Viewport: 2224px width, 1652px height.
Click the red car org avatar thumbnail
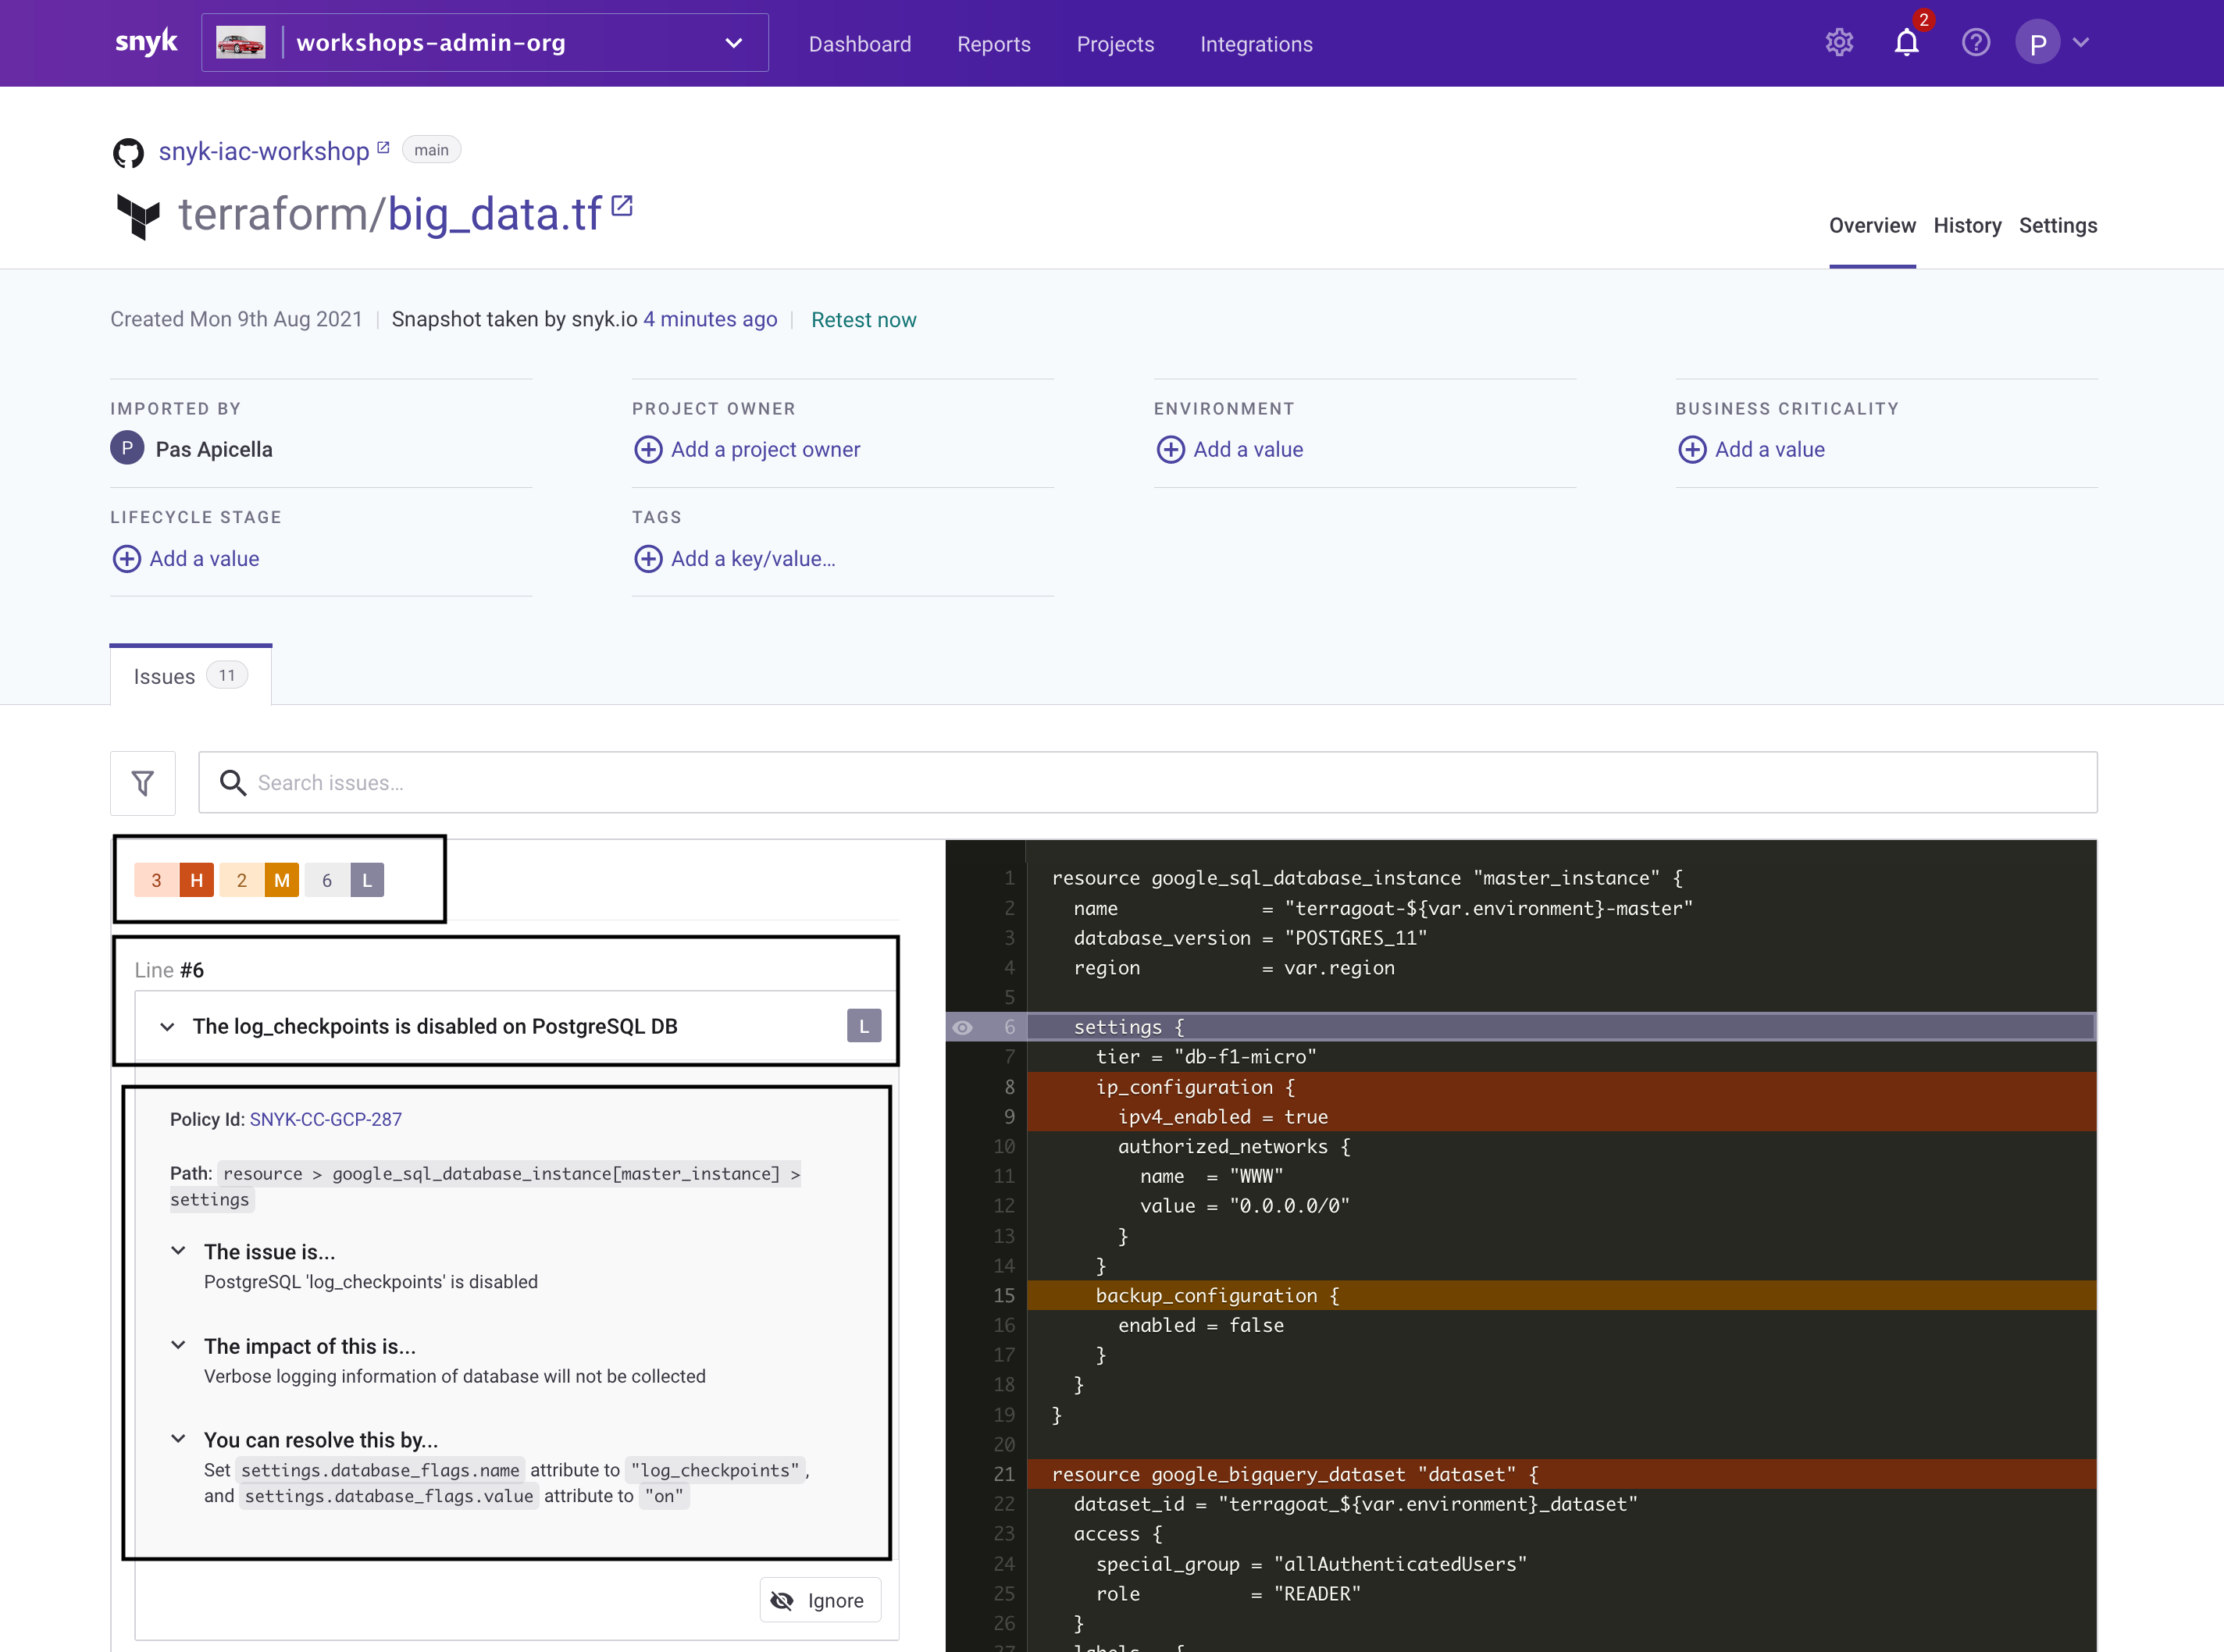tap(241, 43)
